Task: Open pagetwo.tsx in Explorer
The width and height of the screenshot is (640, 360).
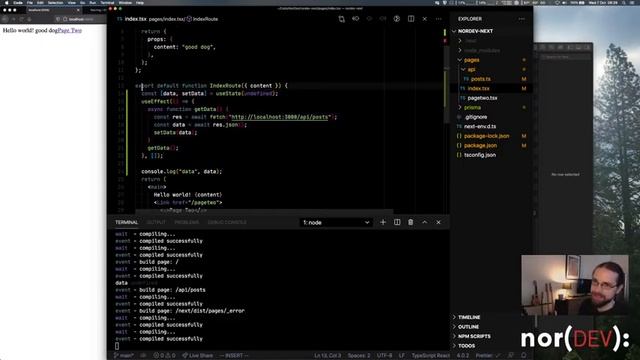Action: [482, 98]
